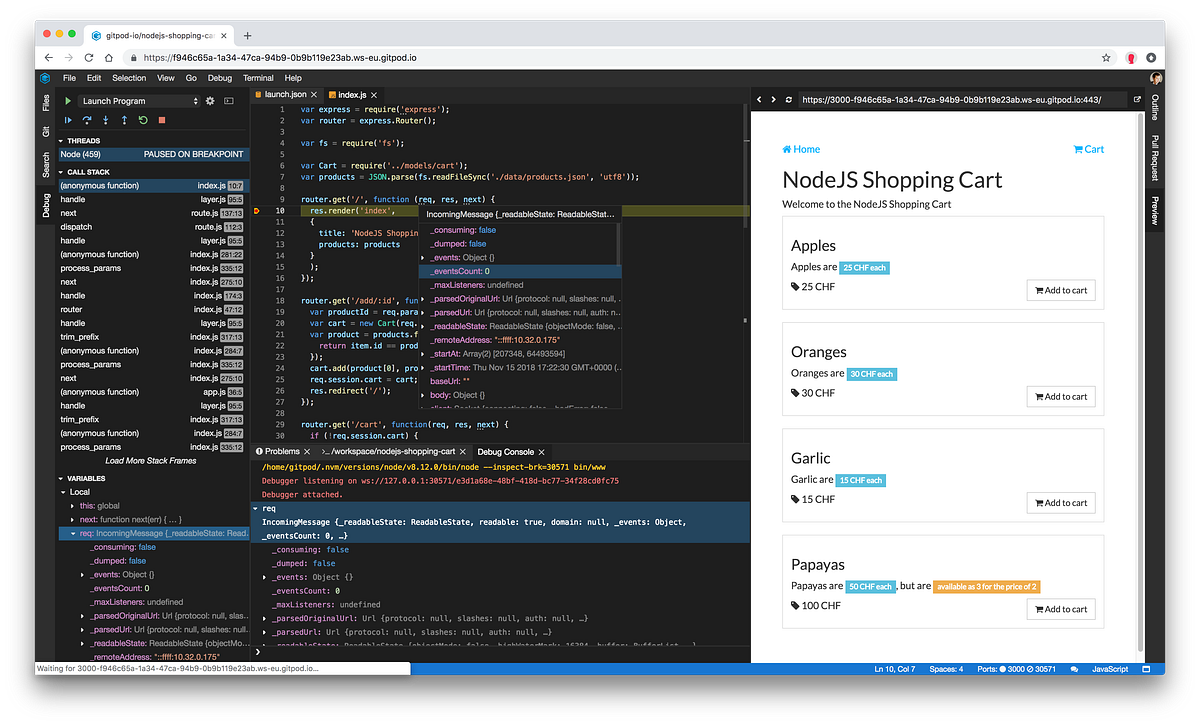This screenshot has width=1200, height=725.
Task: Click the Ln 10, Col 7 status bar indicator
Action: click(893, 668)
